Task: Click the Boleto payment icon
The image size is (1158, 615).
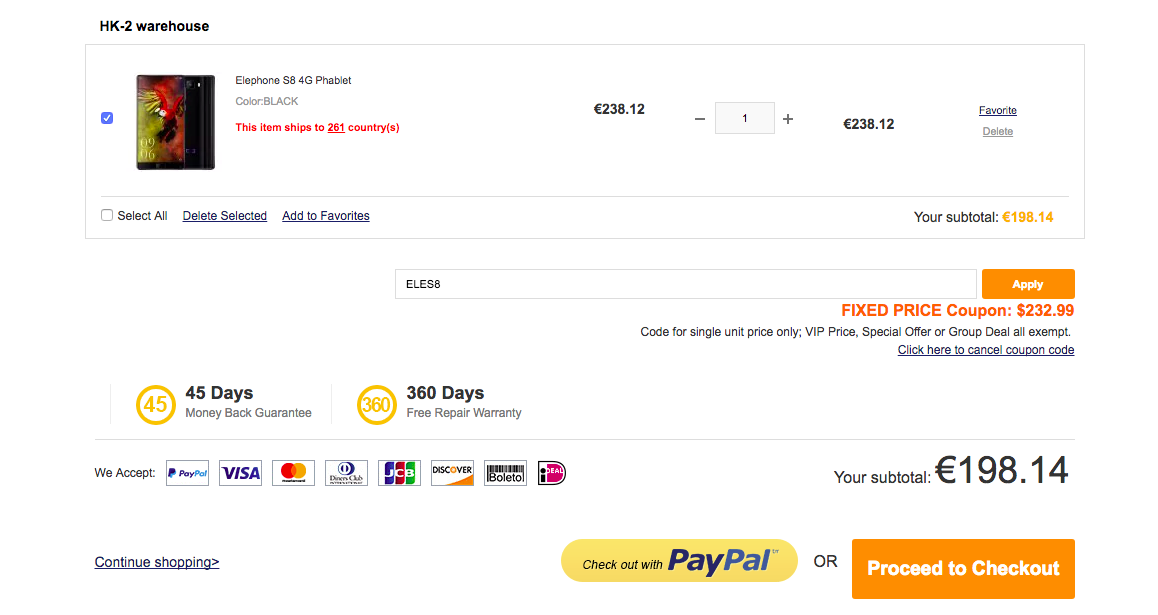Action: coord(505,473)
